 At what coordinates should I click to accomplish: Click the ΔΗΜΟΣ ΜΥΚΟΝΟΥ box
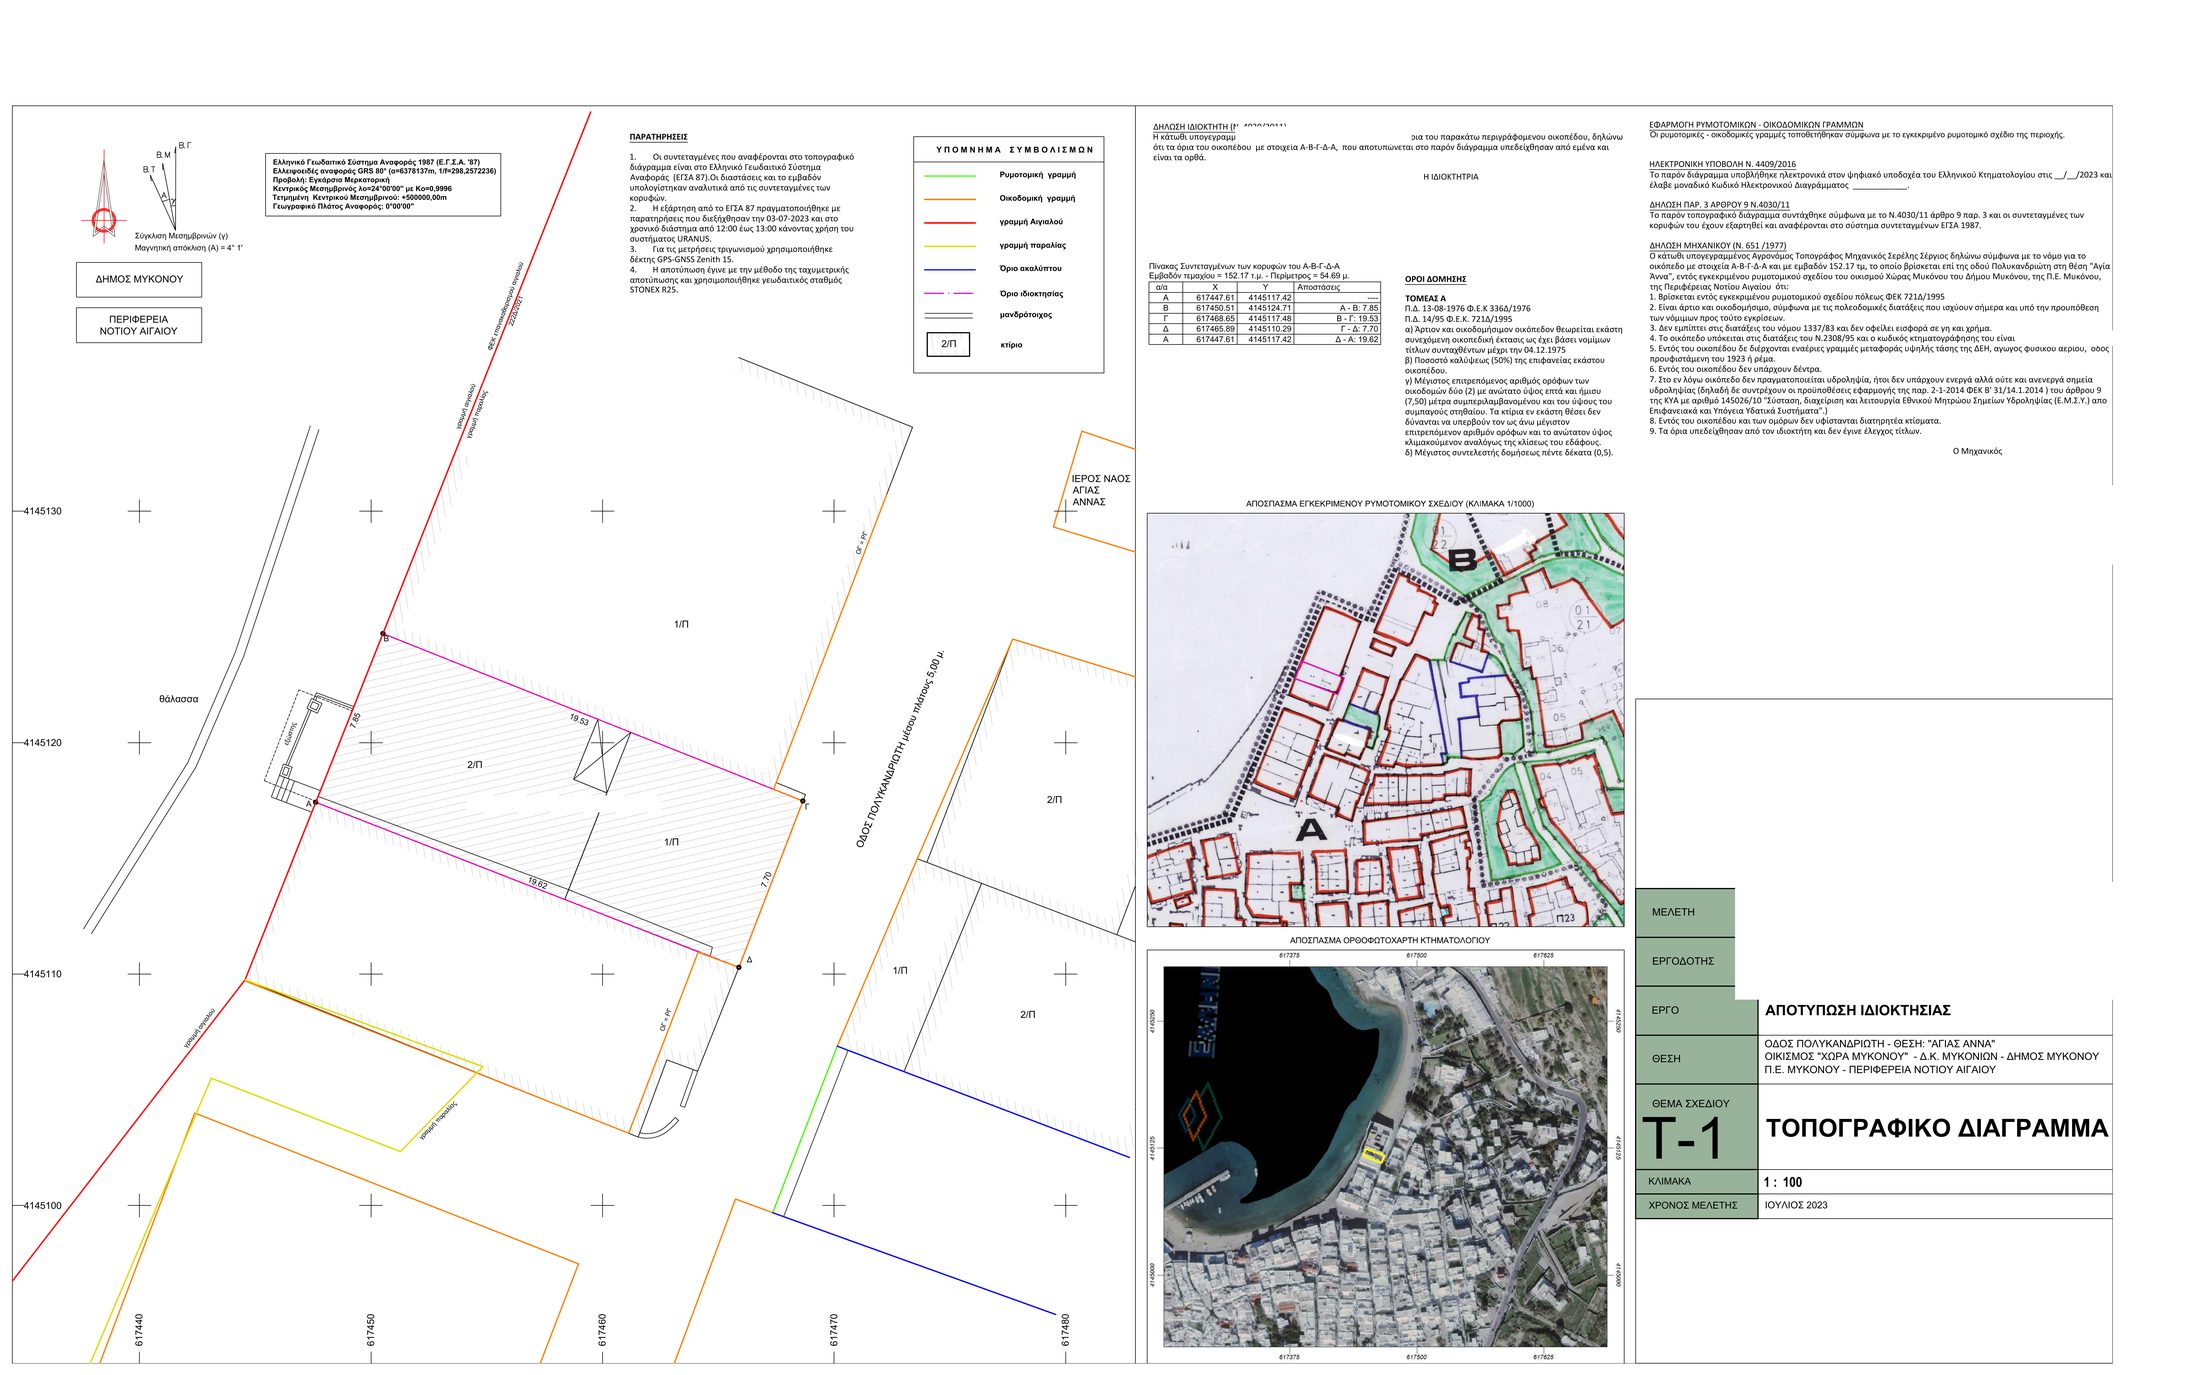pos(139,280)
